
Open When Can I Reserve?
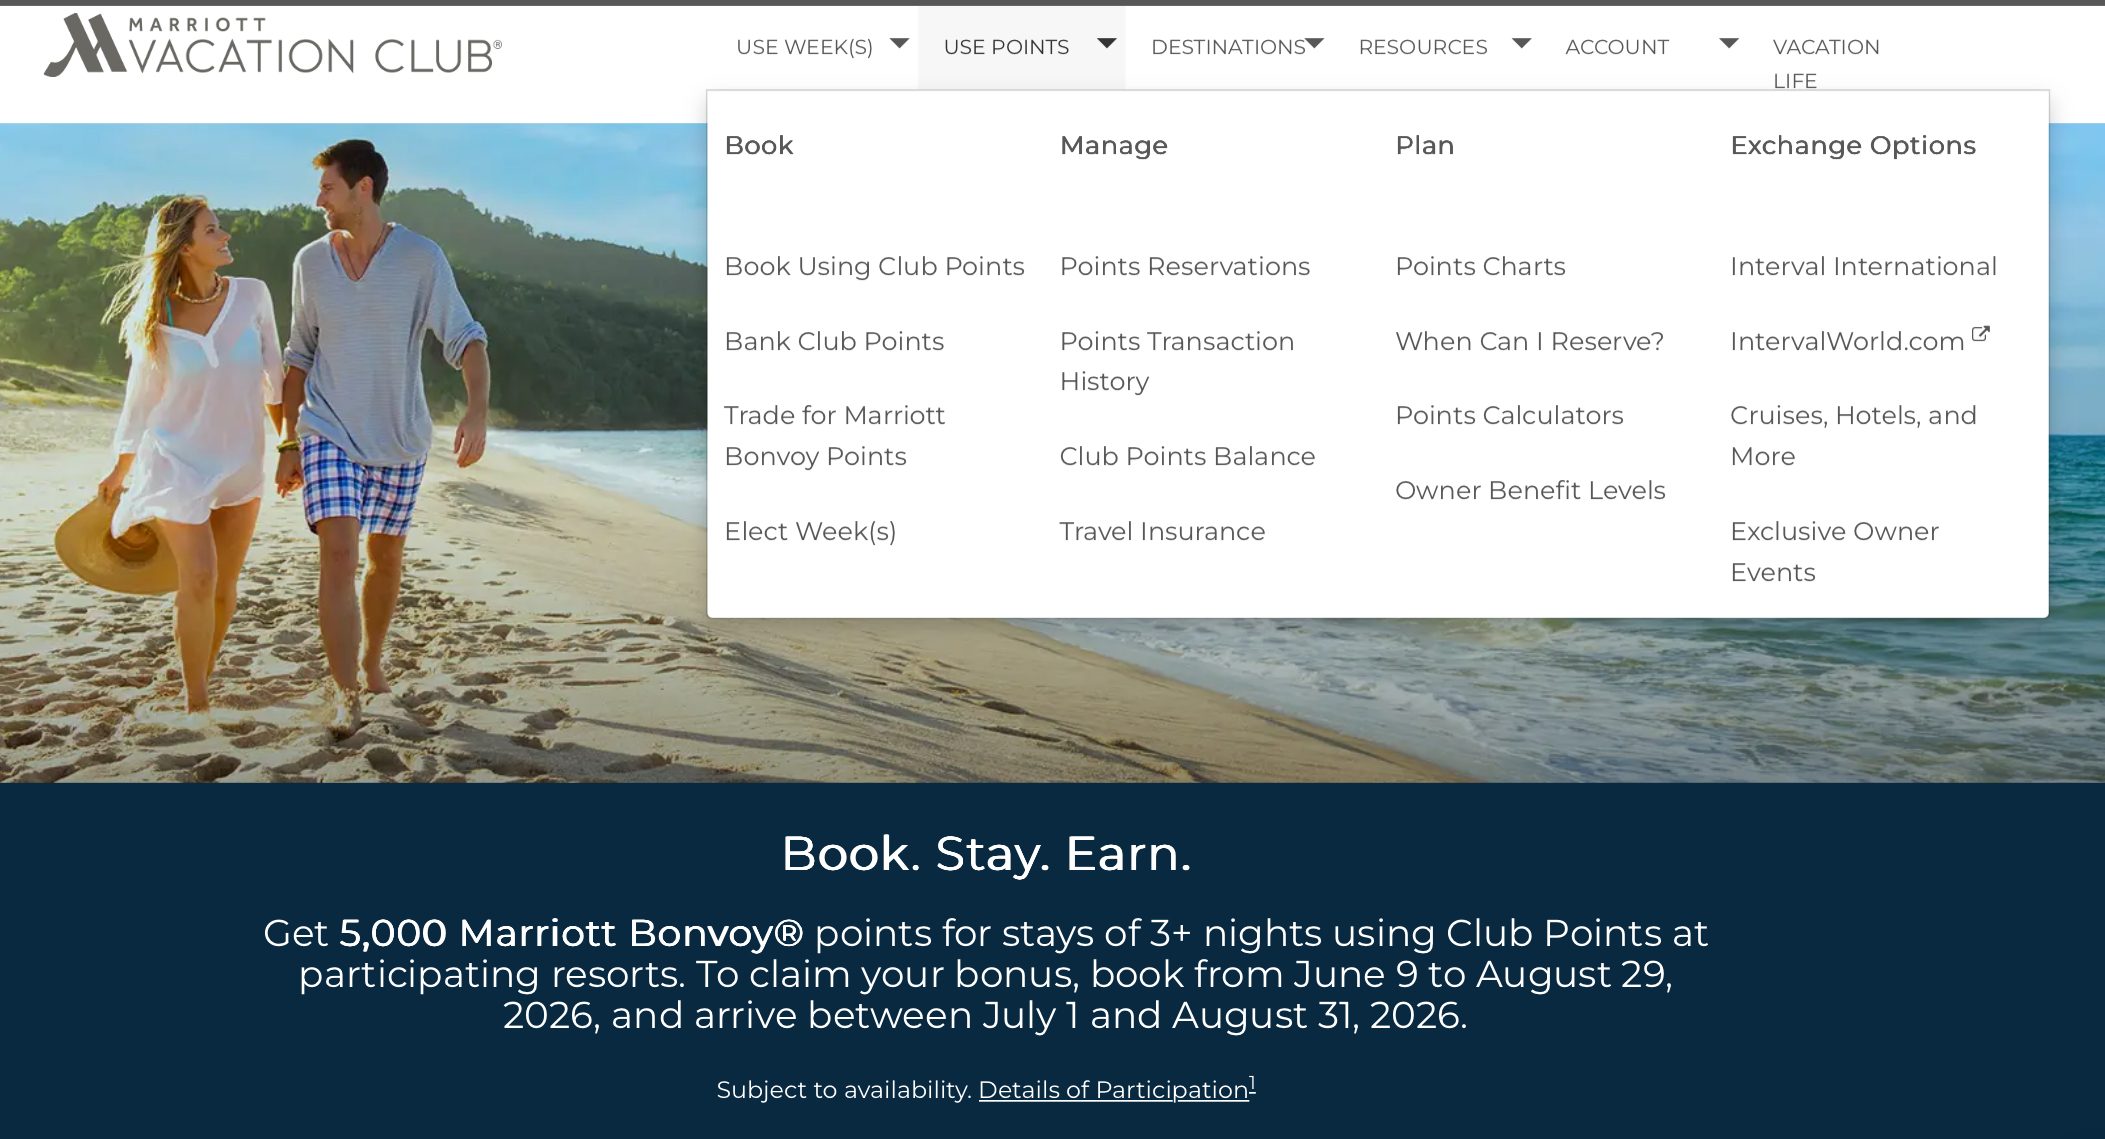[x=1529, y=341]
